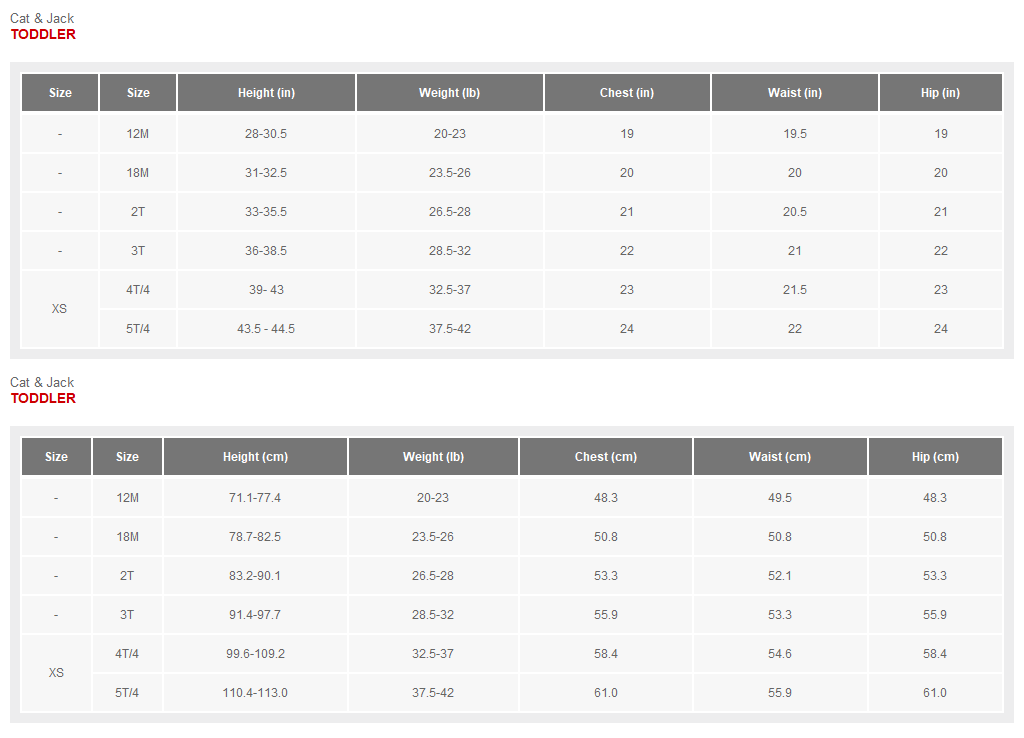
Task: Select the 21.5 waist cell
Action: [x=794, y=290]
